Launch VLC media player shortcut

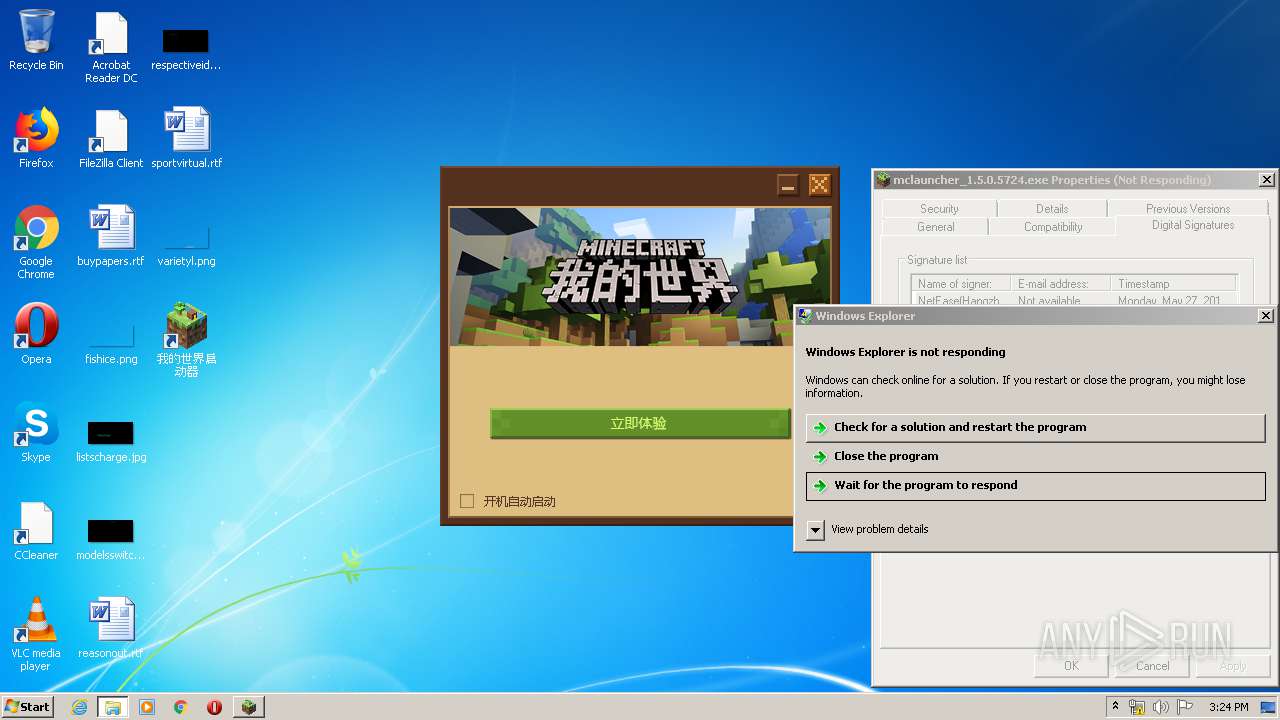pos(36,634)
